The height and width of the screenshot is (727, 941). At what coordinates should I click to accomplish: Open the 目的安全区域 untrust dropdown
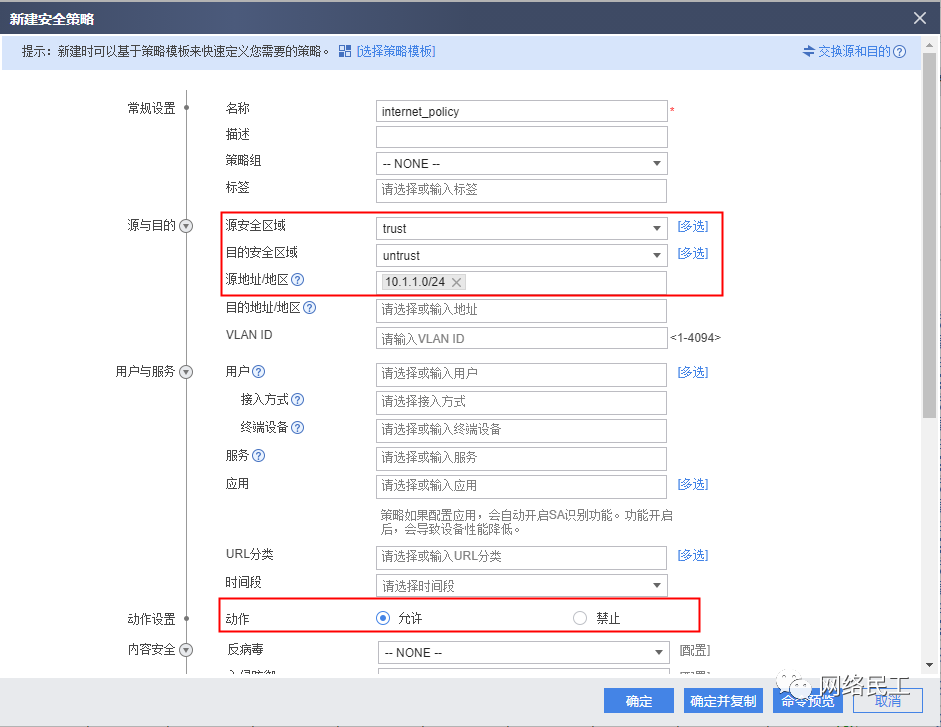522,255
